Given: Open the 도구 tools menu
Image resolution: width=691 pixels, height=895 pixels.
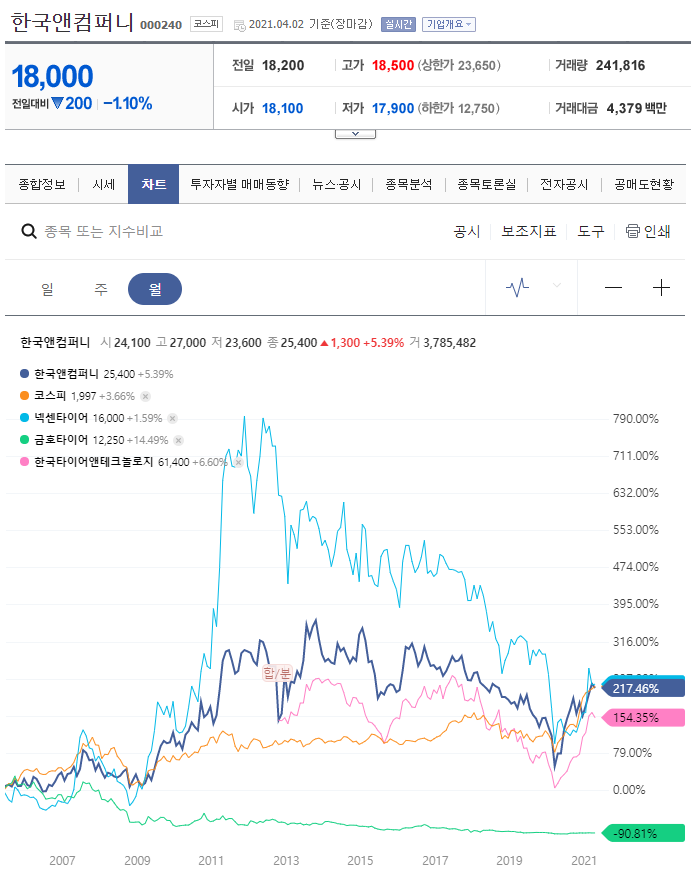Looking at the screenshot, I should click(591, 231).
